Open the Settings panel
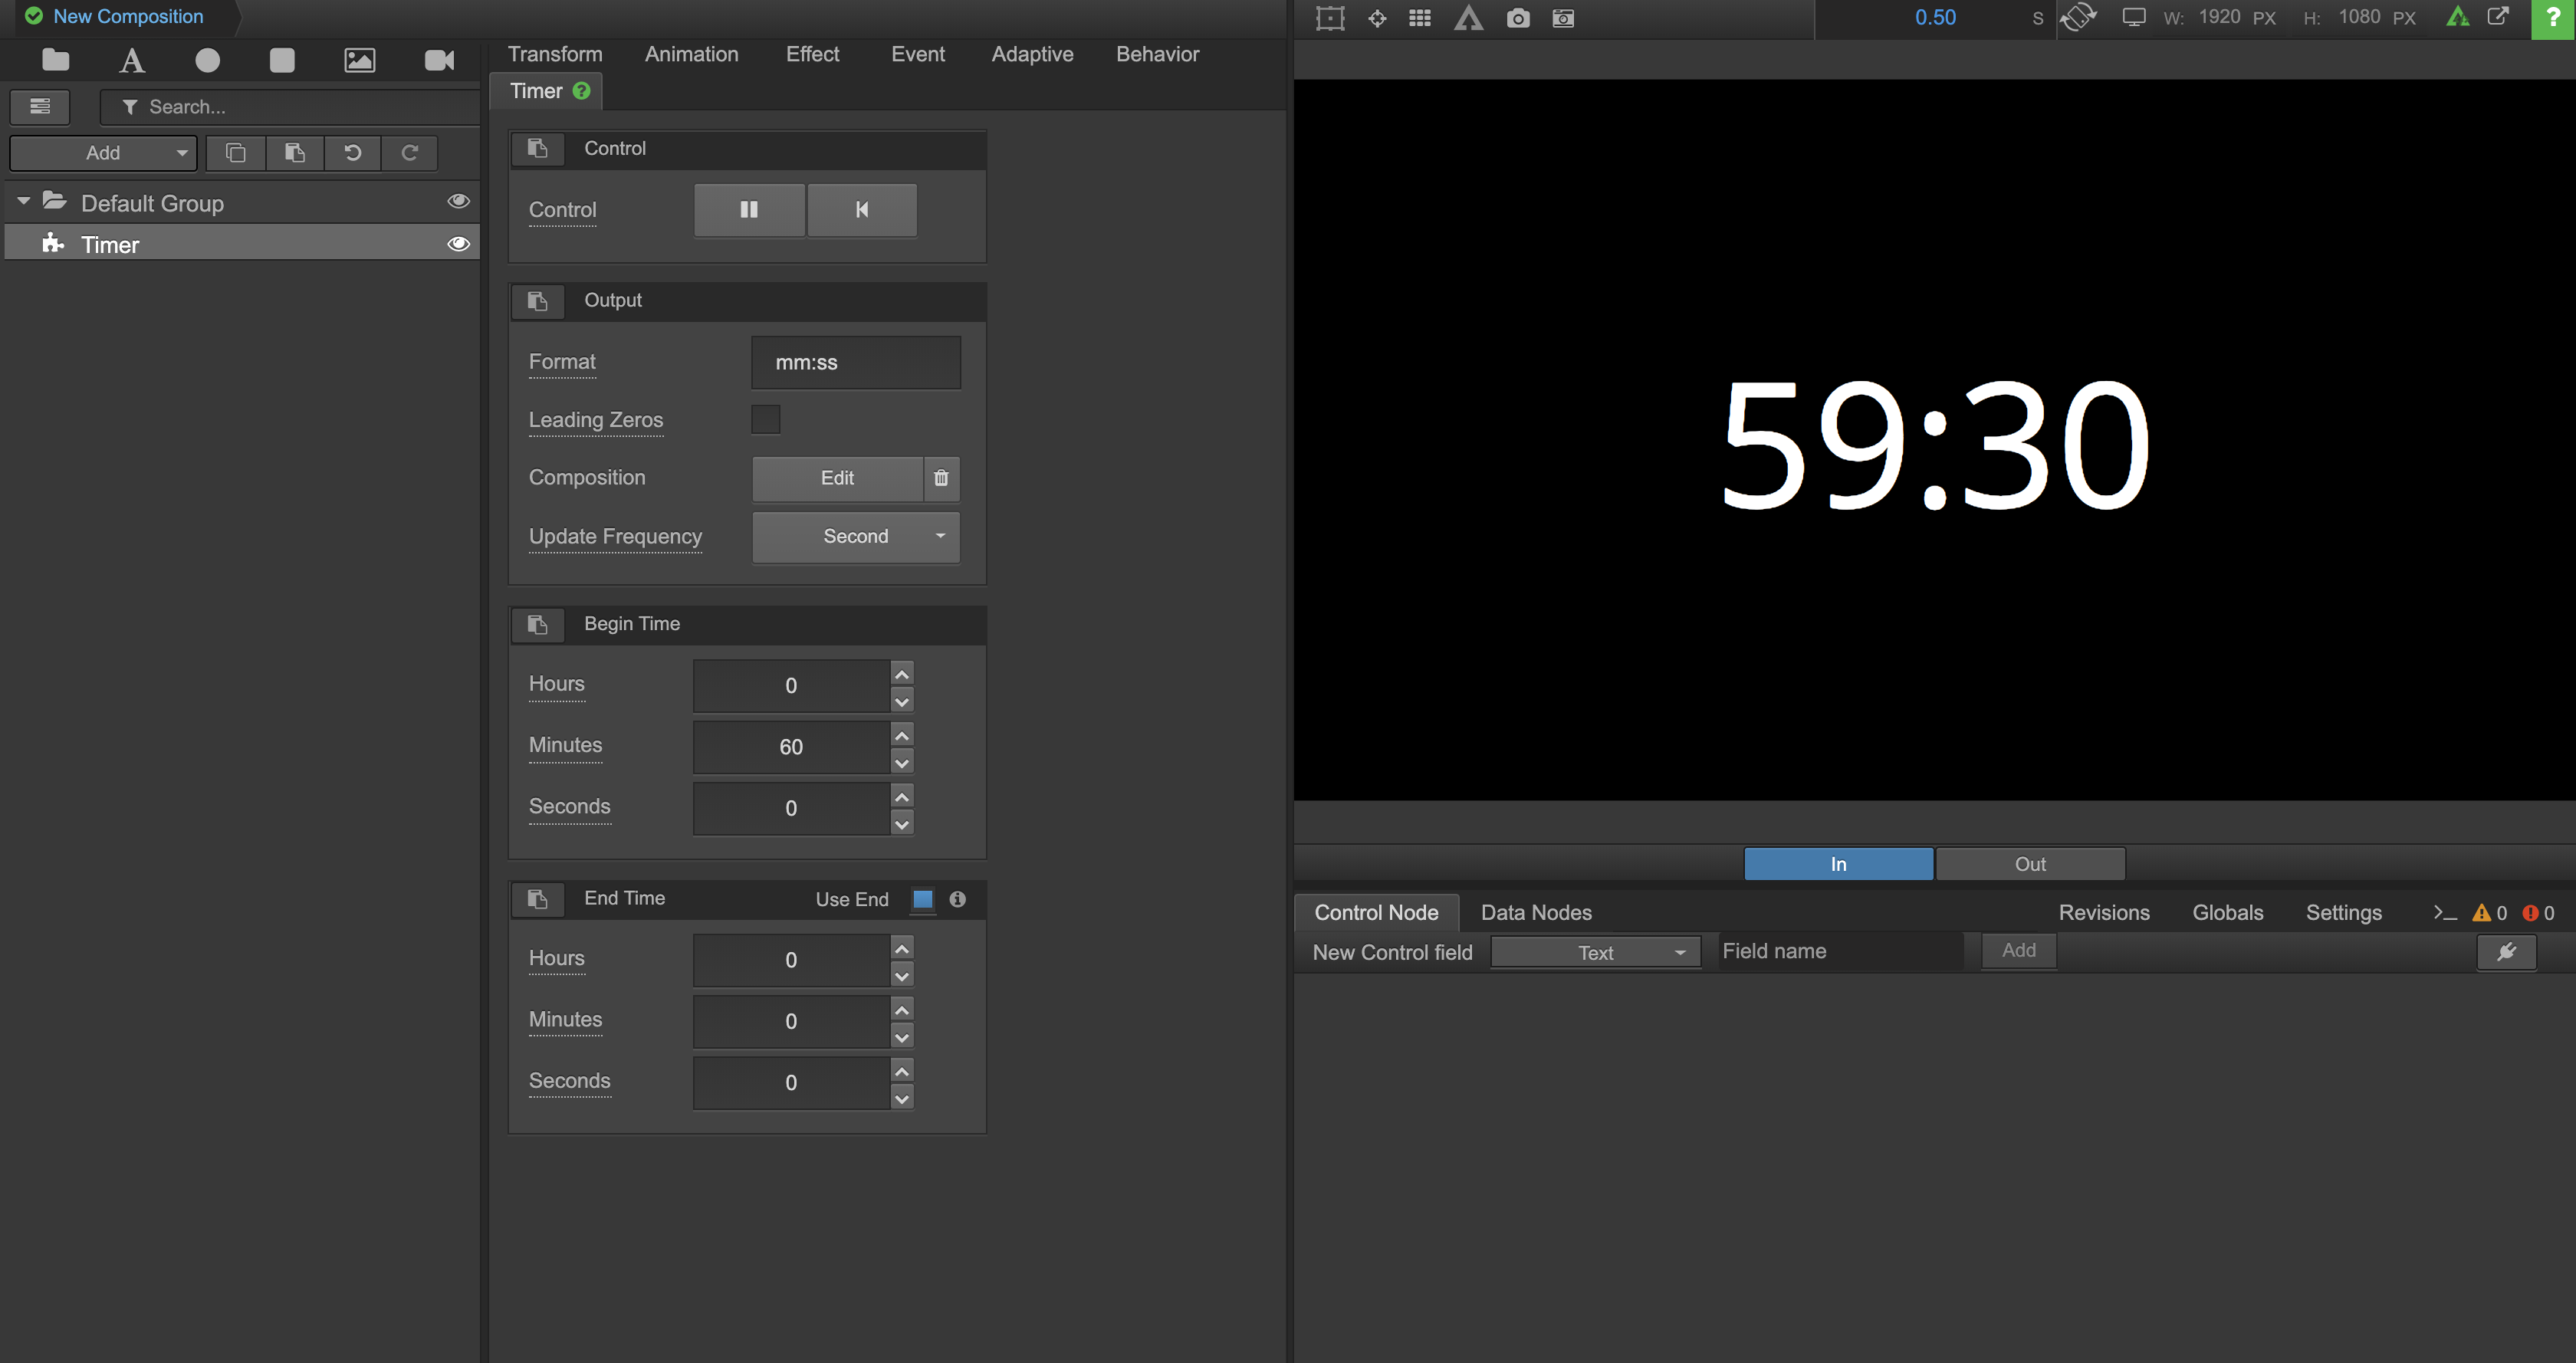The image size is (2576, 1363). 2344,912
